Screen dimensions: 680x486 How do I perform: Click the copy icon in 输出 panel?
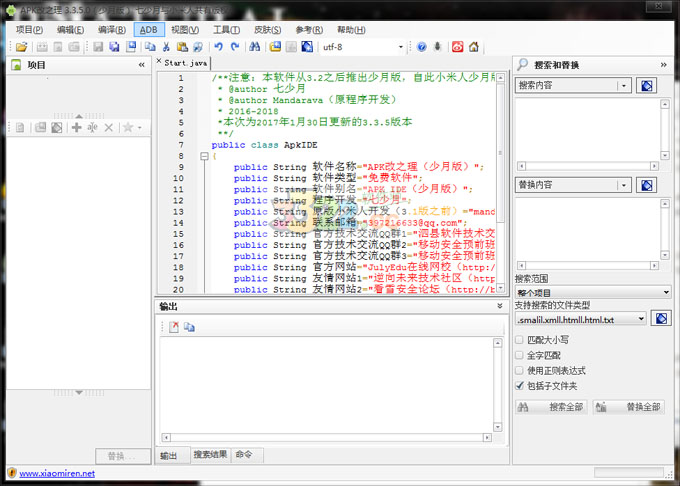click(x=189, y=327)
